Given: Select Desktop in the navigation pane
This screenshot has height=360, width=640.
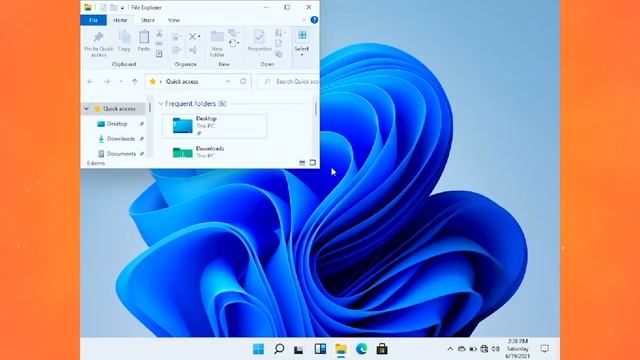Looking at the screenshot, I should 117,124.
